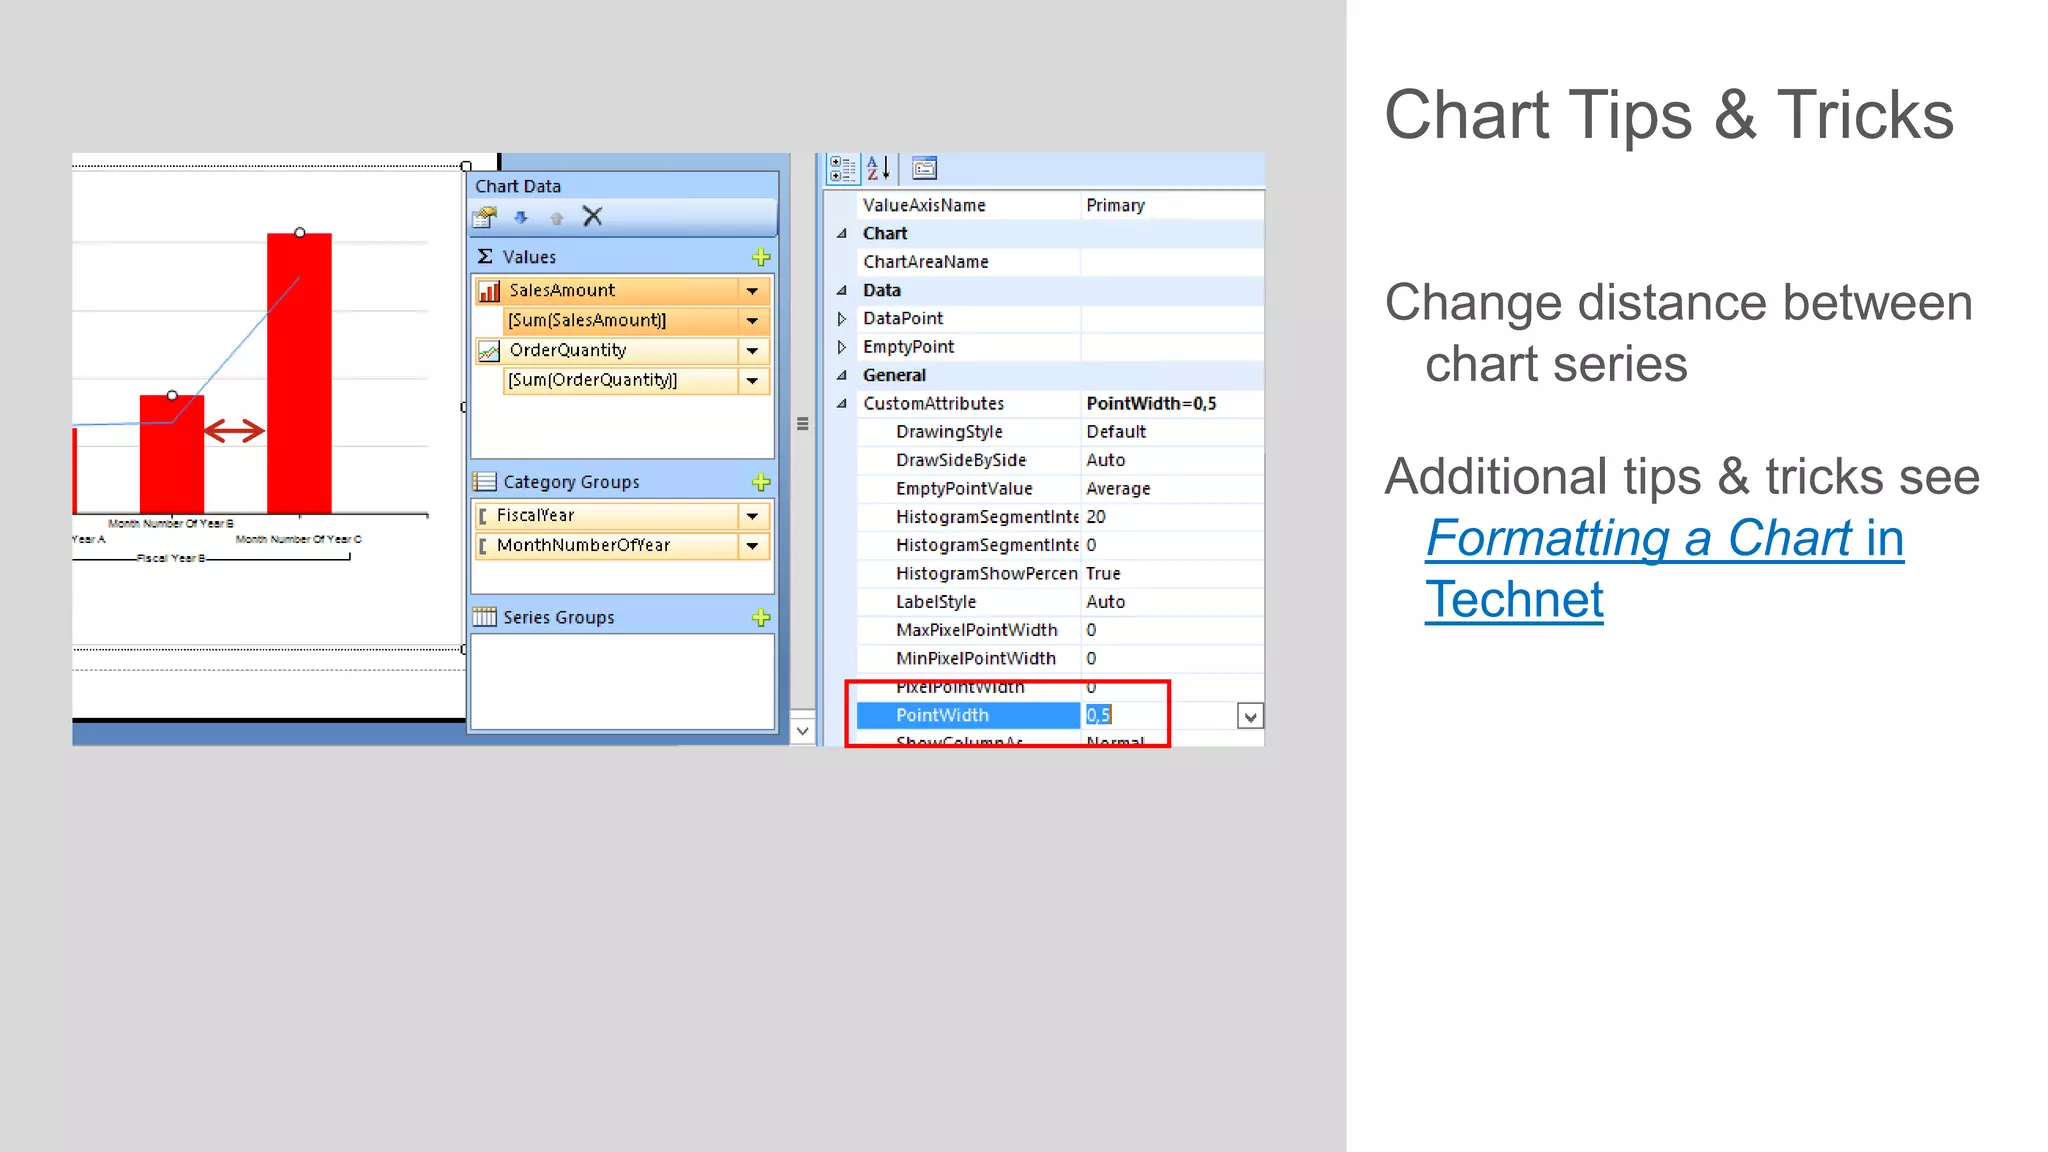Select the ValueAxisName property
This screenshot has width=2048, height=1152.
coord(924,205)
